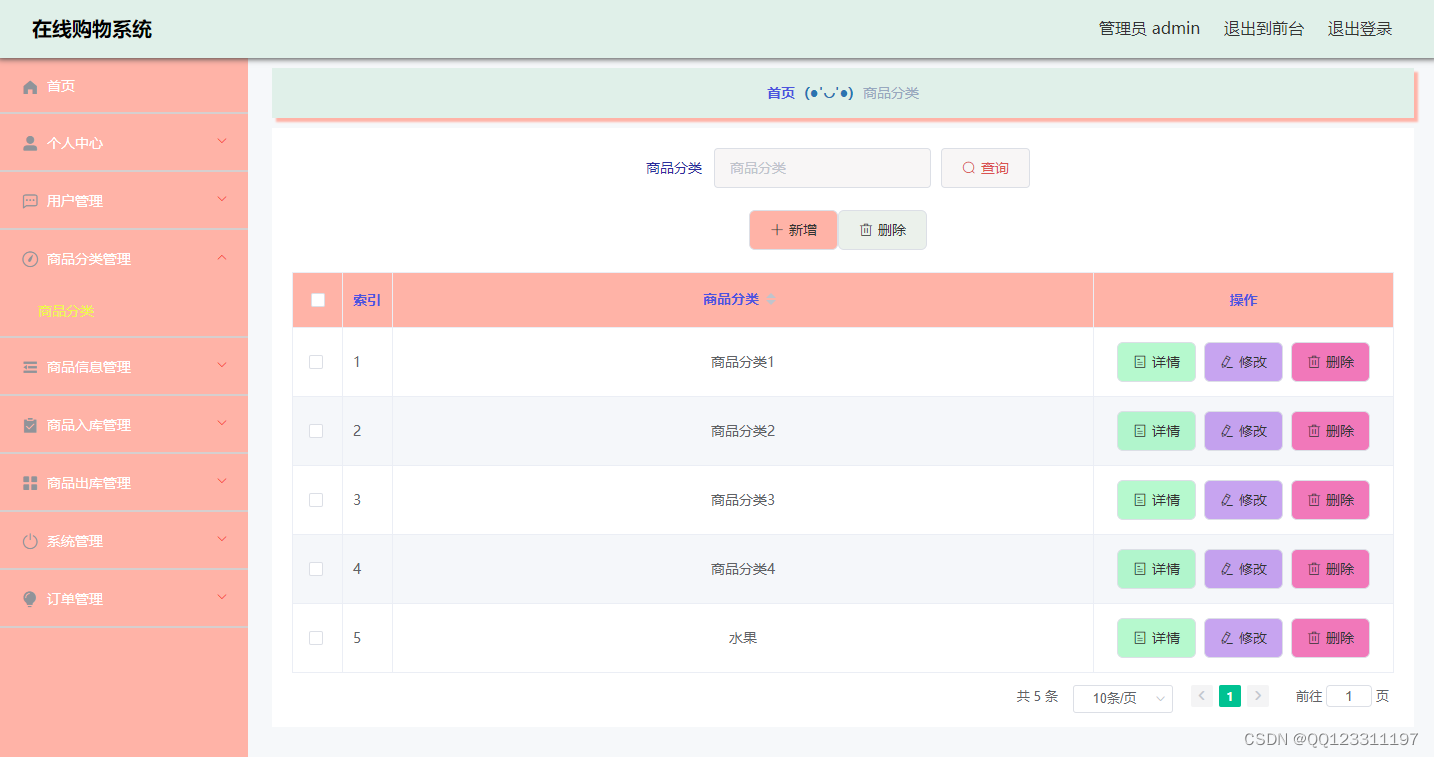Open 详情 for row 商品分类3
1434x757 pixels.
1156,500
